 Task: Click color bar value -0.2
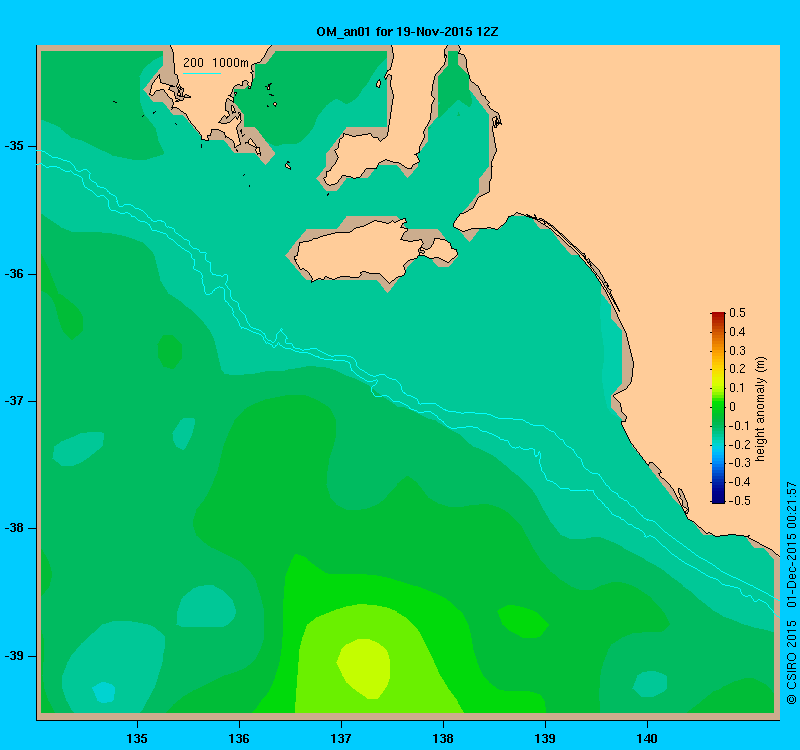point(739,444)
